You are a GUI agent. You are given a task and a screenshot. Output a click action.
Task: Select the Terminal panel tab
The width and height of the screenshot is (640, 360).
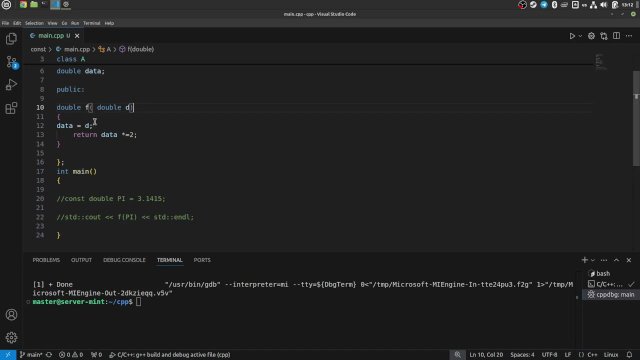(x=170, y=260)
